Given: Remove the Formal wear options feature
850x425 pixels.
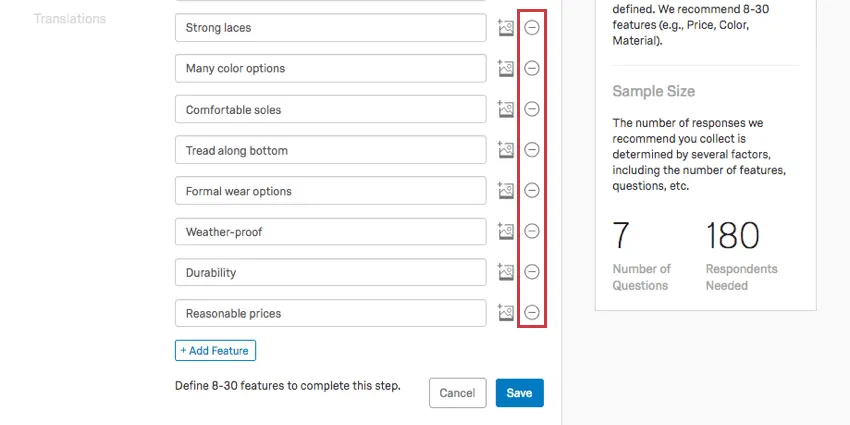Looking at the screenshot, I should coord(532,190).
